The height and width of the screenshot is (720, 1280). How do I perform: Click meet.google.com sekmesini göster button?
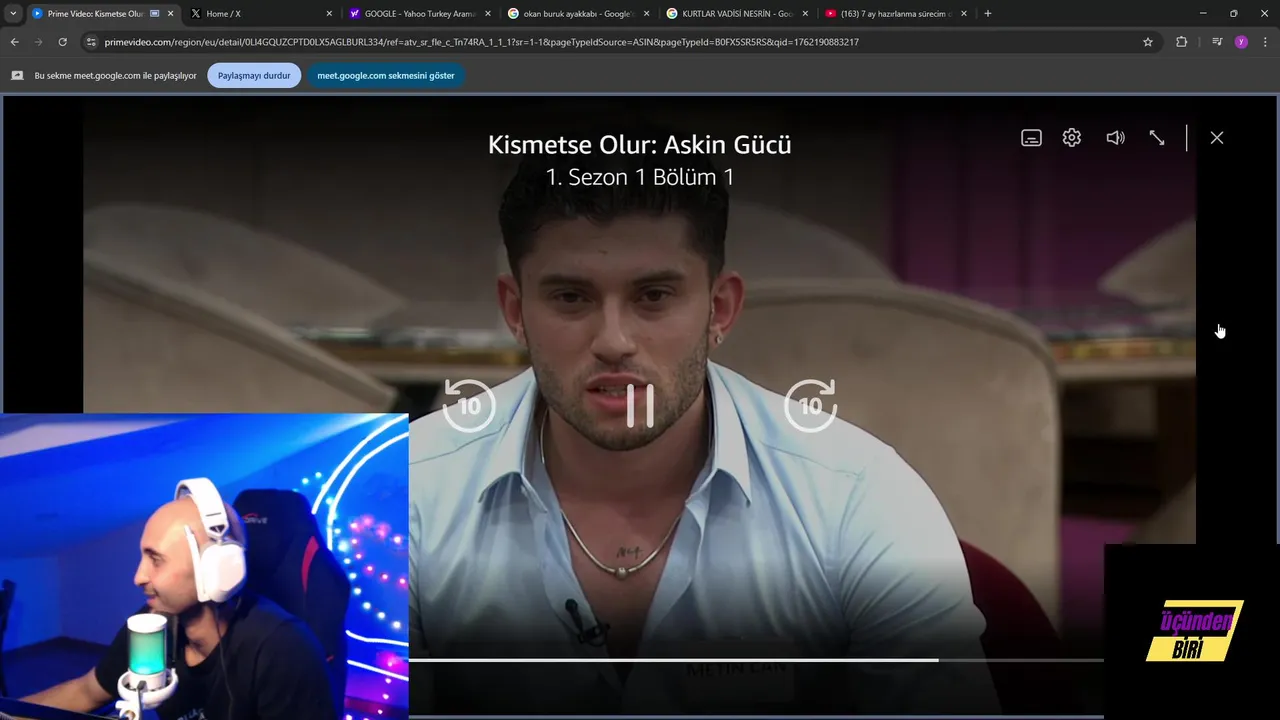click(386, 75)
